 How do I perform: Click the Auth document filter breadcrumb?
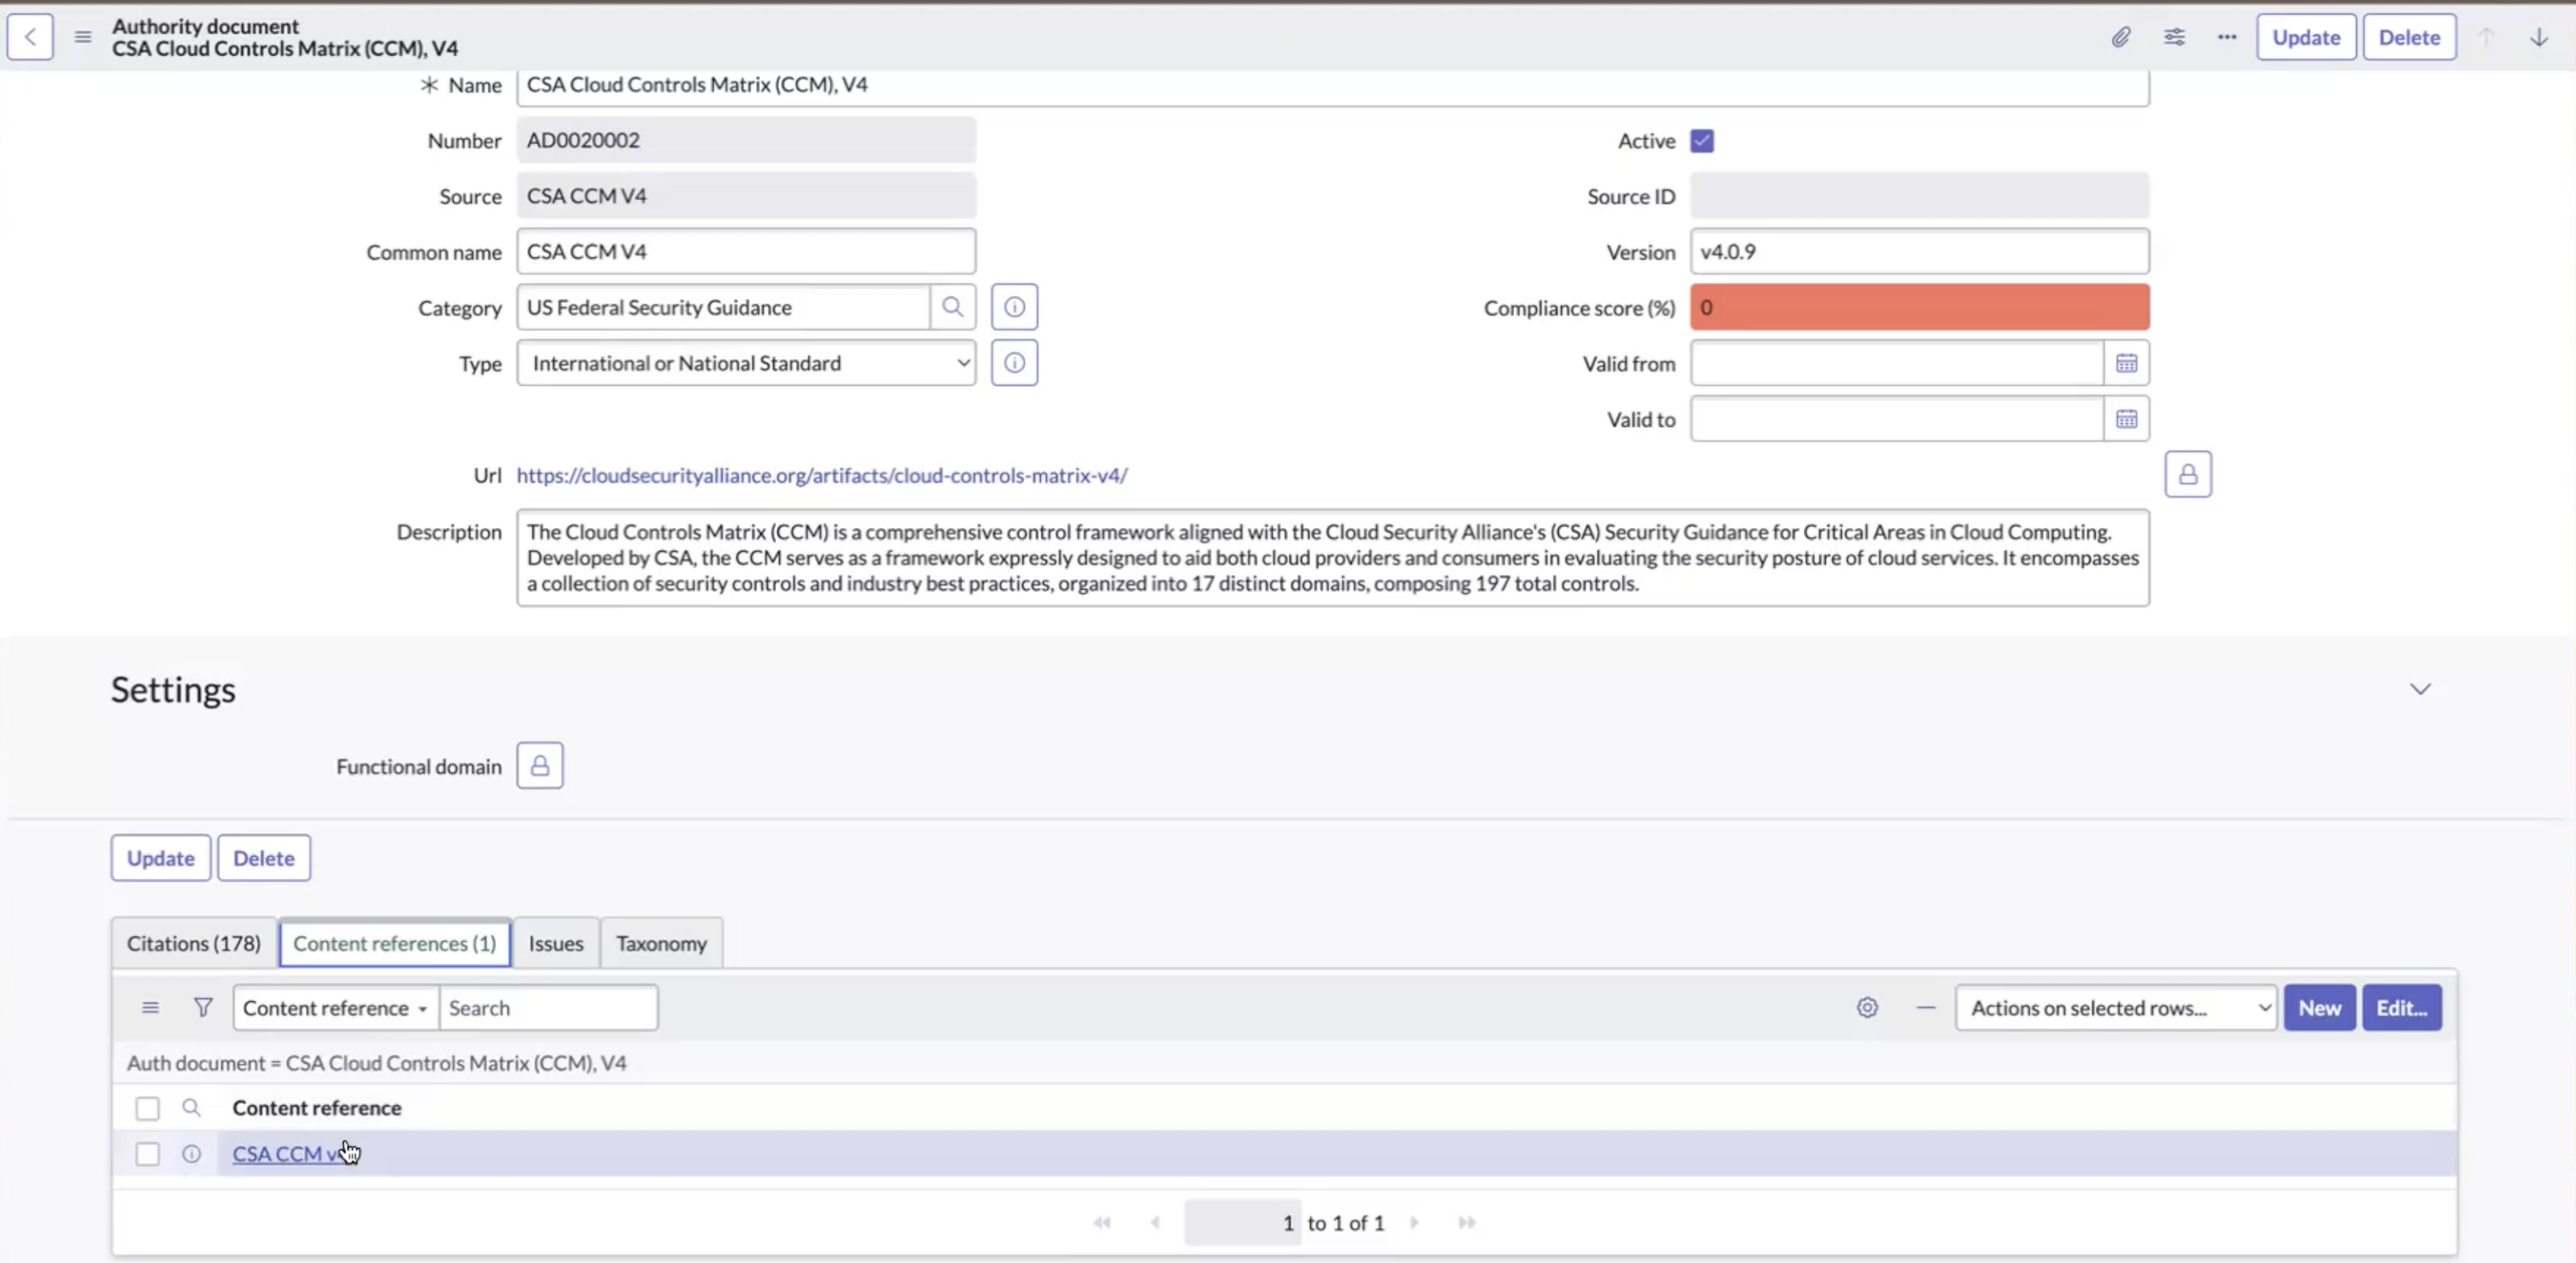[x=377, y=1063]
